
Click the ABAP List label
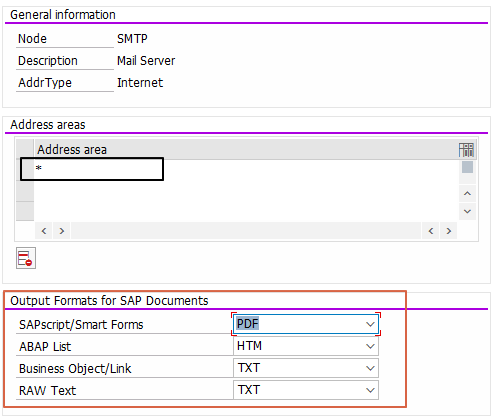(45, 347)
